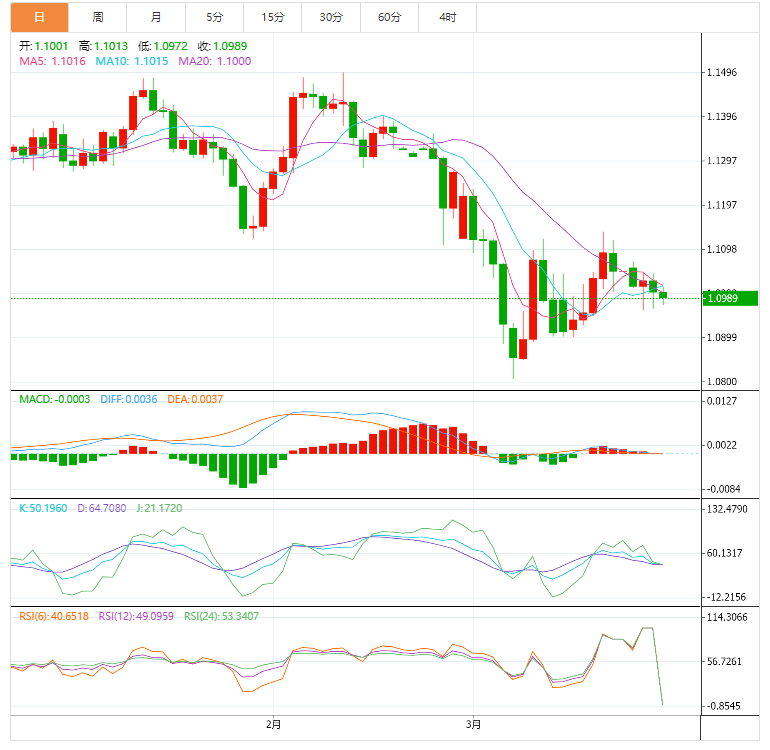Open the 15分 timeframe tab
The image size is (770, 750).
click(273, 17)
